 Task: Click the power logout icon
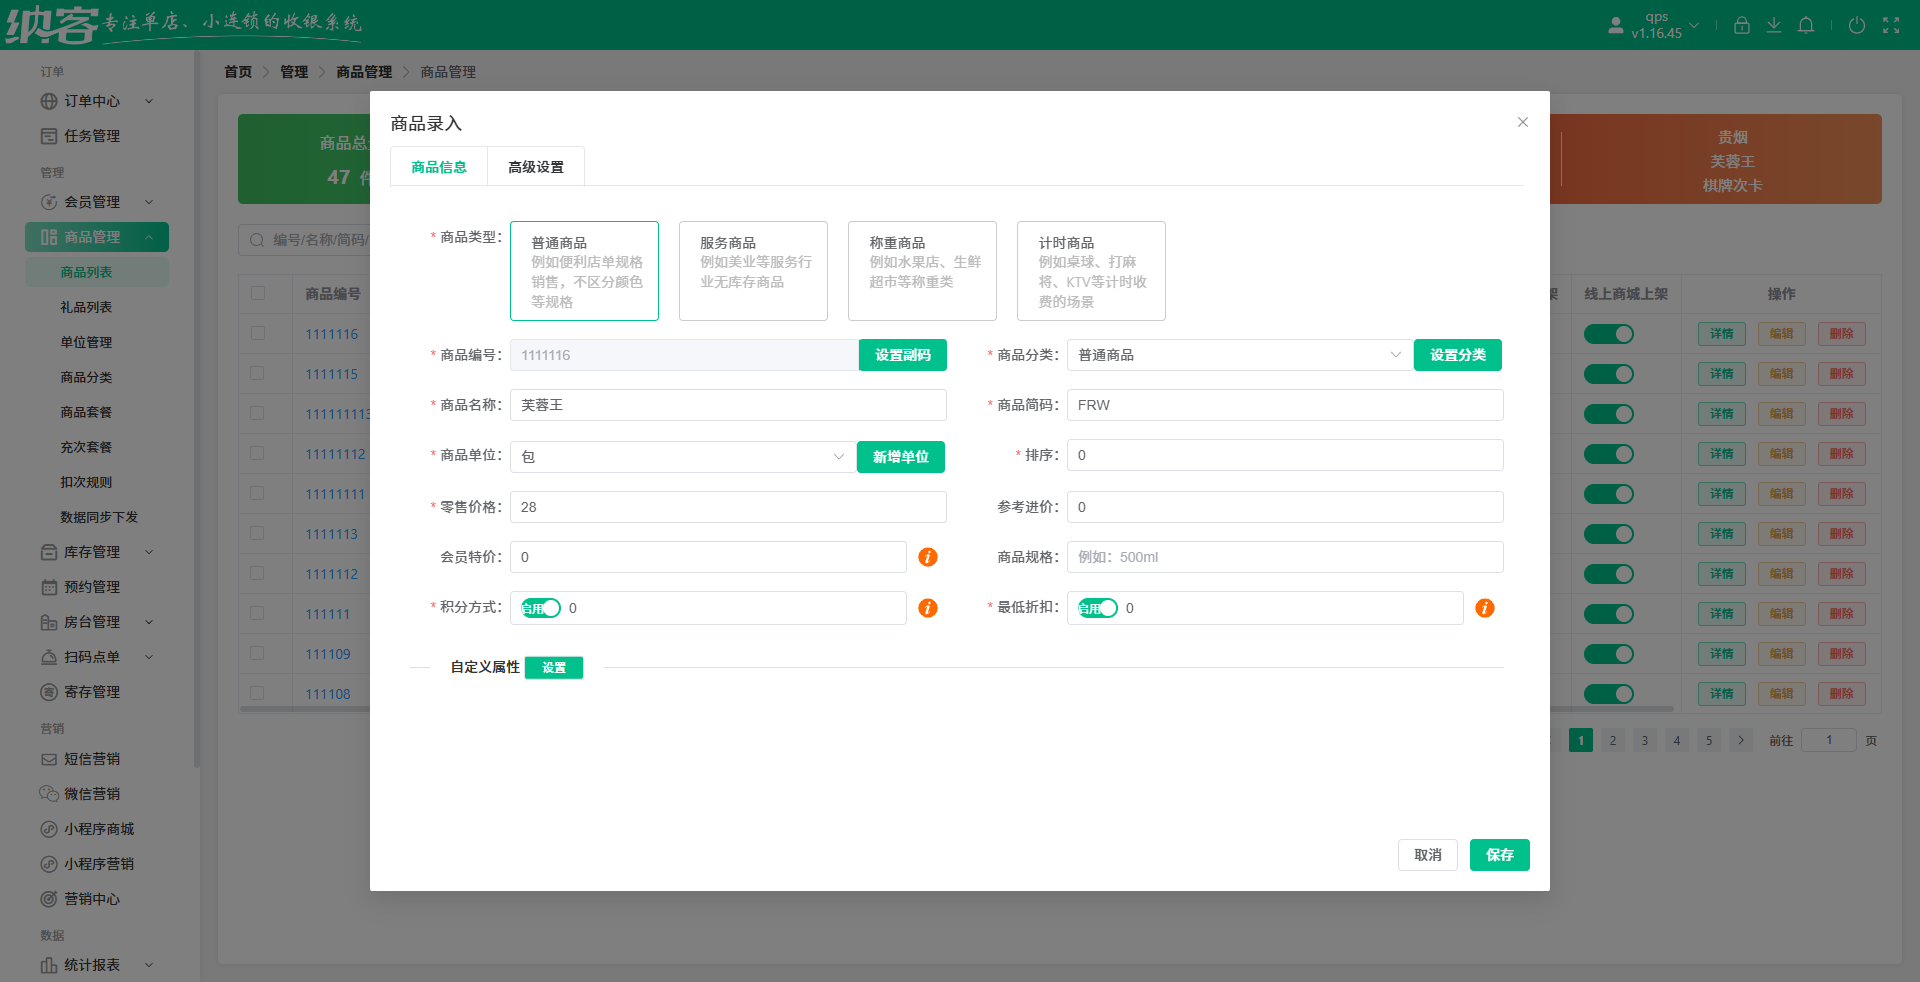(1857, 25)
